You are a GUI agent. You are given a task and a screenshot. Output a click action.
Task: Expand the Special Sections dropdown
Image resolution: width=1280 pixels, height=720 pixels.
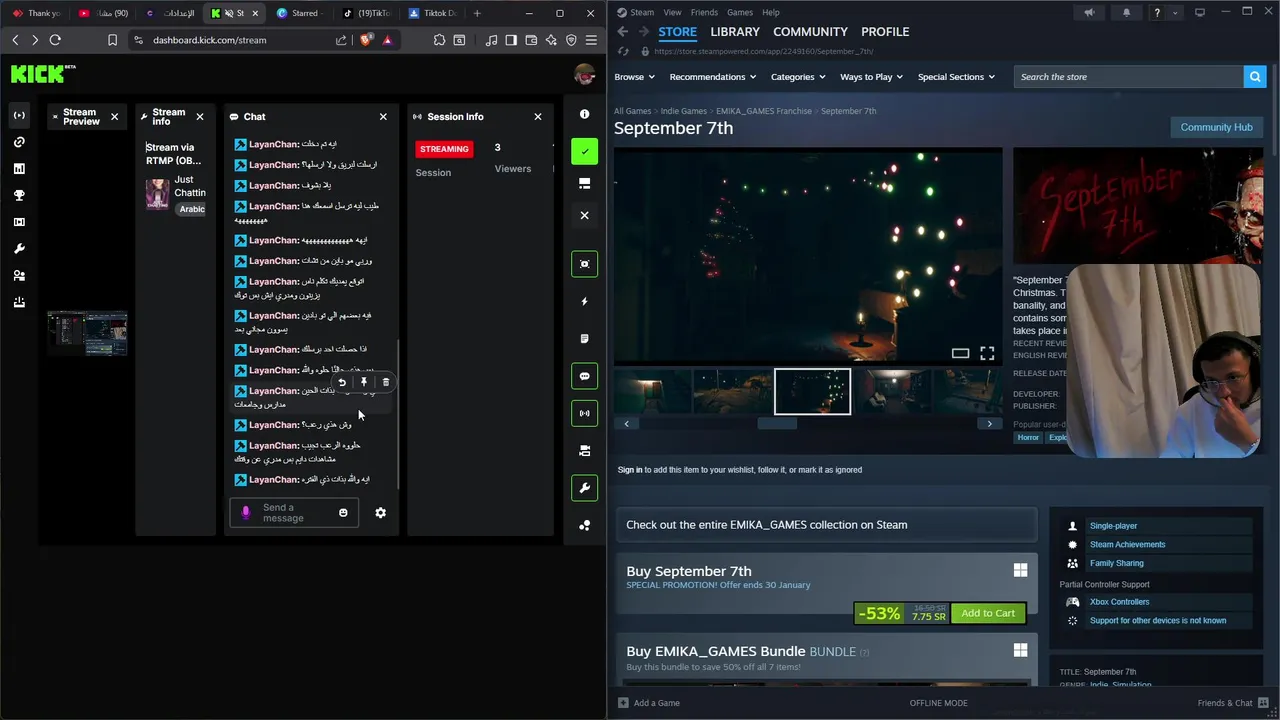(957, 77)
